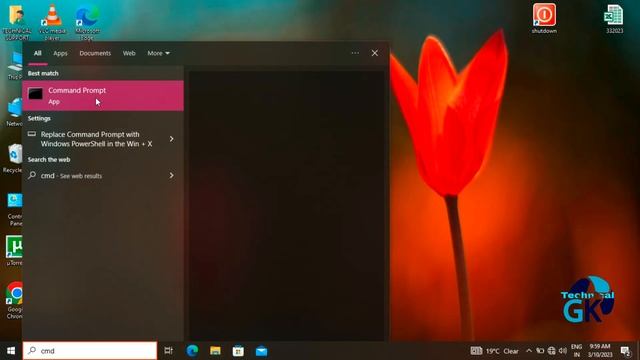Close the search panel with X

[375, 53]
